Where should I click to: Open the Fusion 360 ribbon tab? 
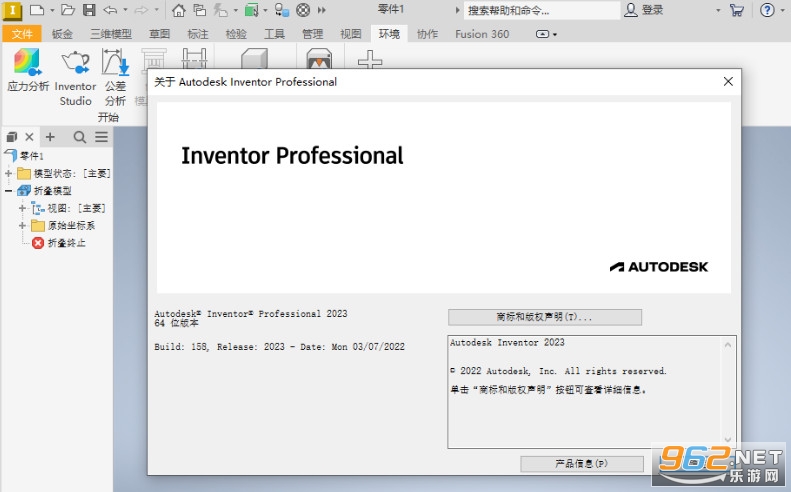482,34
